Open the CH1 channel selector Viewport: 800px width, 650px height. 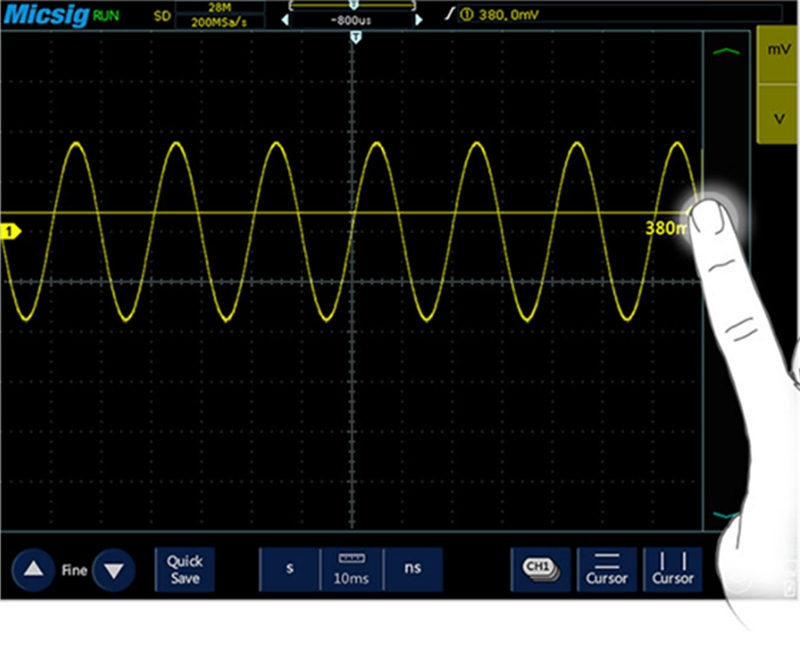point(540,569)
